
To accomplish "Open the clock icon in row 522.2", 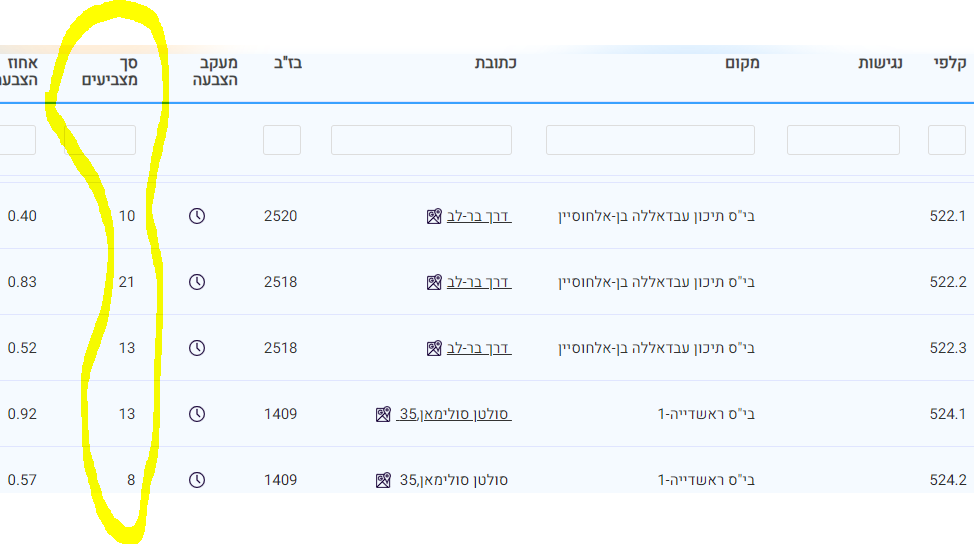I will [197, 282].
